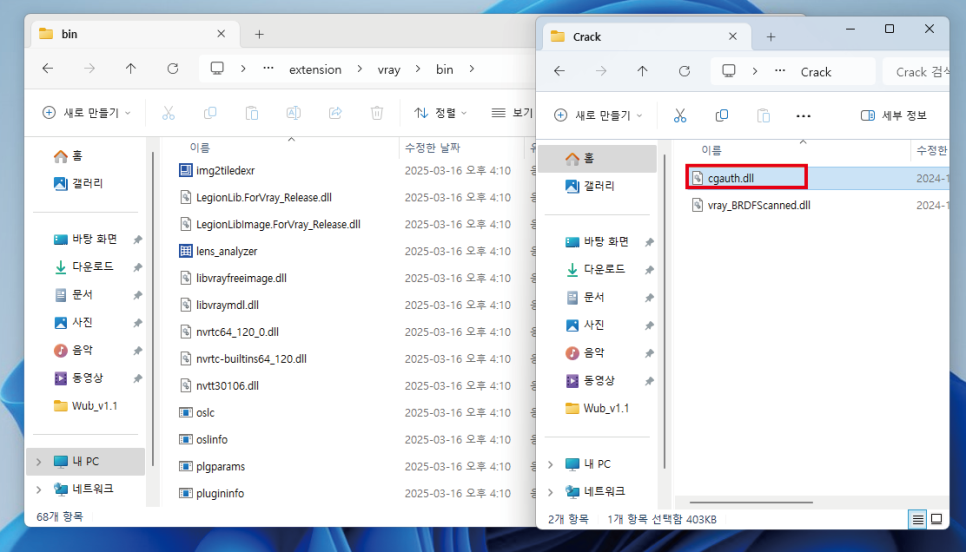
Task: Go back in the bin window
Action: [47, 69]
